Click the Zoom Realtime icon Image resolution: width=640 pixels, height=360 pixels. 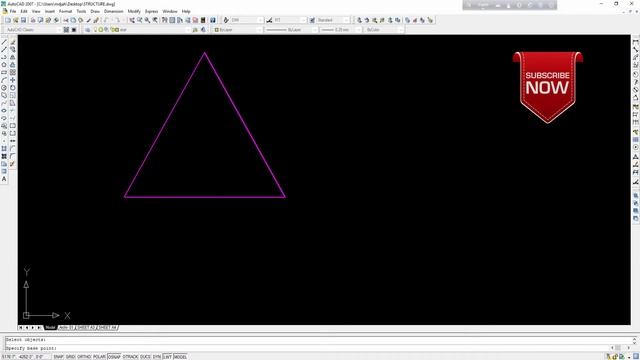pyautogui.click(x=140, y=20)
